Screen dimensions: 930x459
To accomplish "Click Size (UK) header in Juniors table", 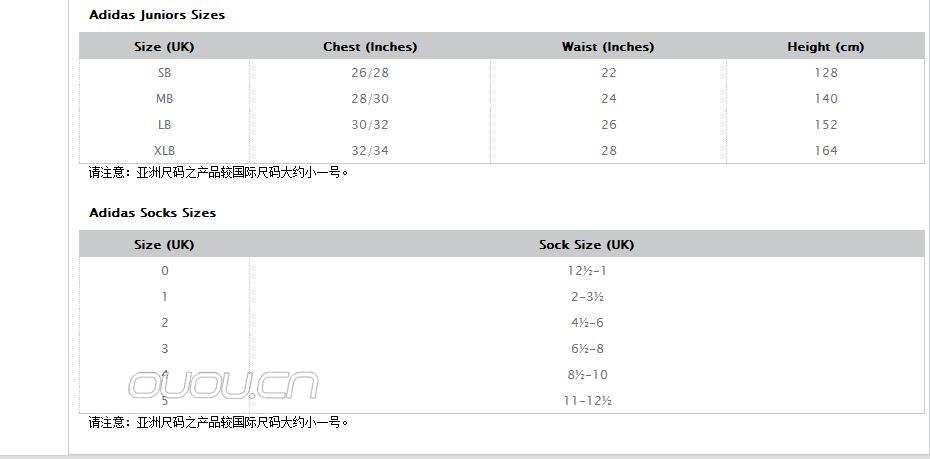I will [164, 47].
